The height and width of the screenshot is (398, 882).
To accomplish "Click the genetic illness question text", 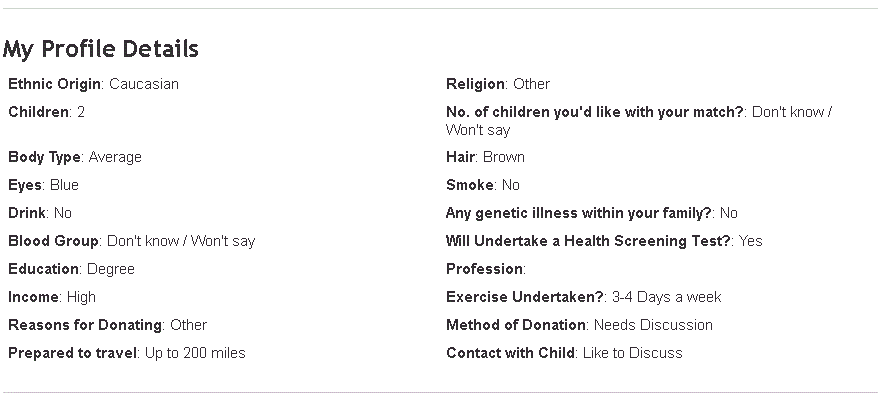I will click(579, 214).
